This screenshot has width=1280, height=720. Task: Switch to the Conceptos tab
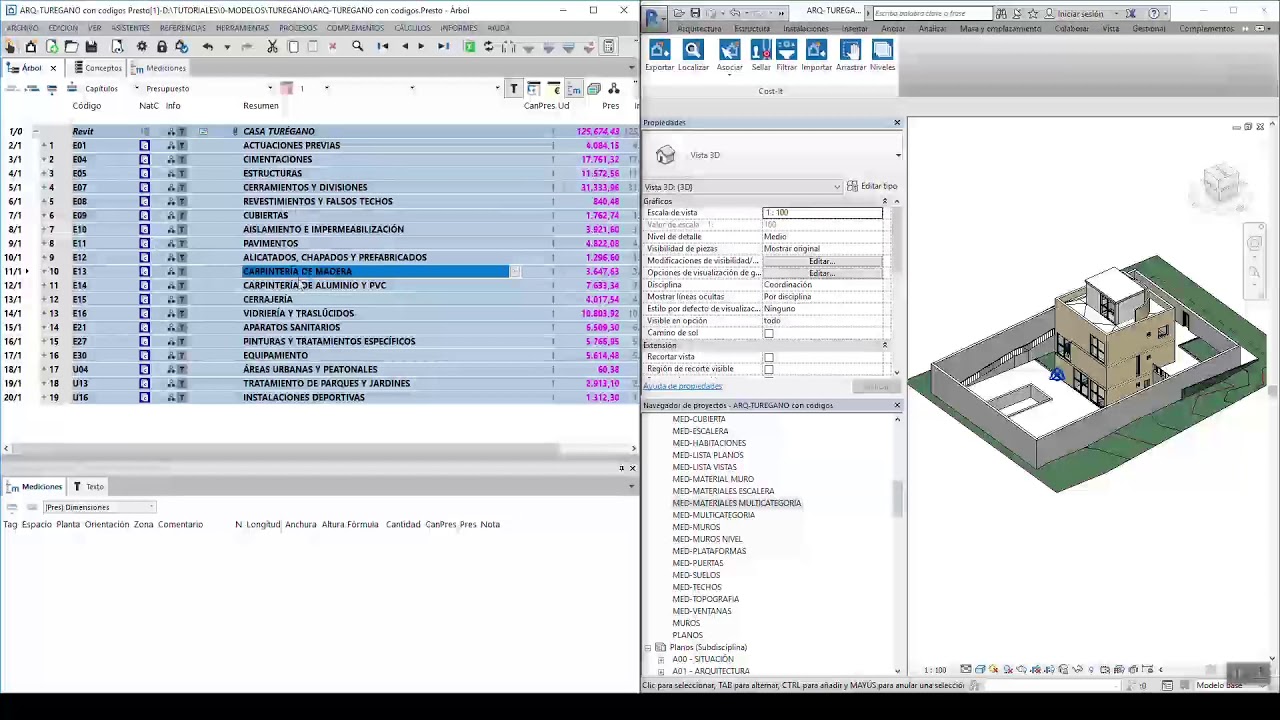pos(98,68)
